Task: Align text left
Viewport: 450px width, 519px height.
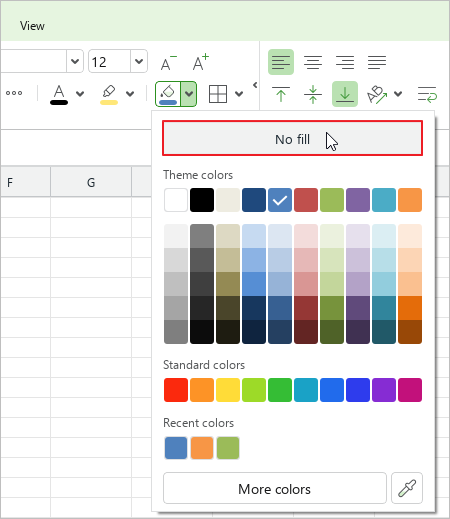Action: 281,62
